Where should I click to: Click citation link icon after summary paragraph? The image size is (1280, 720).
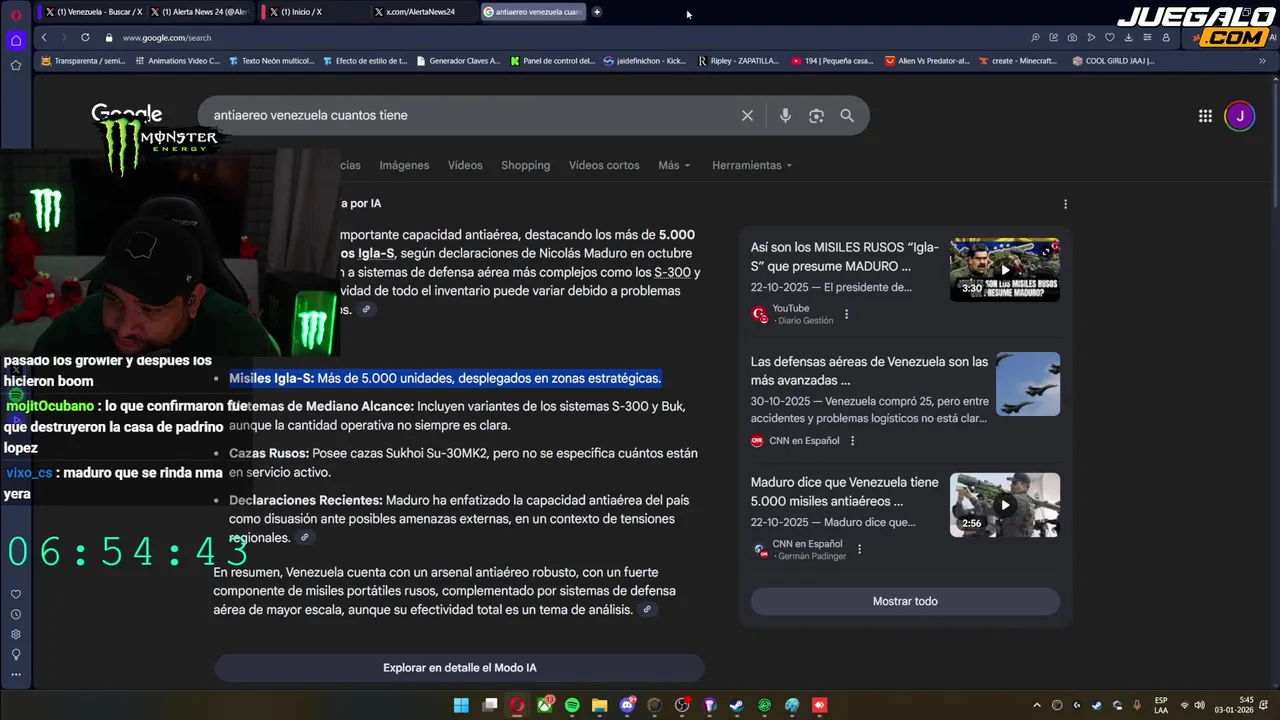tap(647, 610)
